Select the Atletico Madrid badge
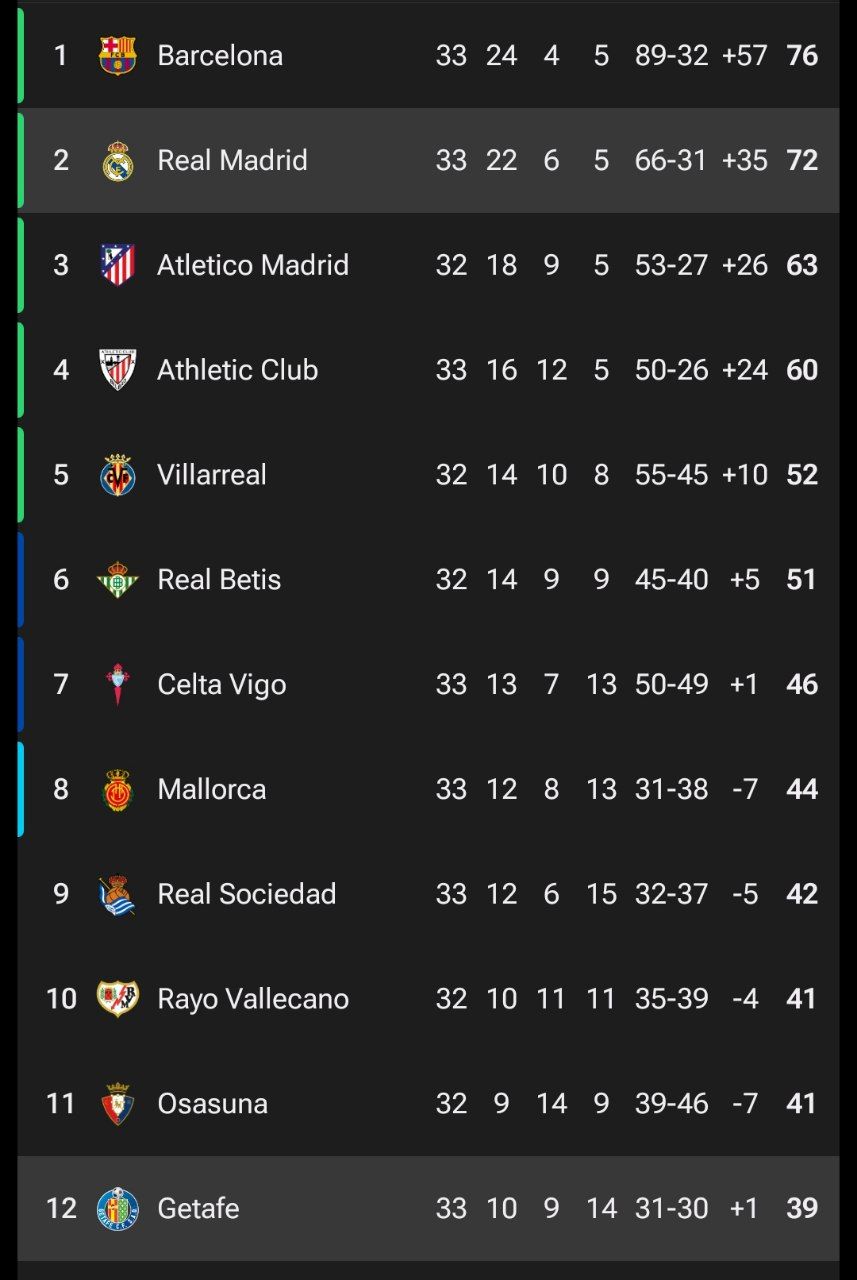857x1280 pixels. coord(118,265)
